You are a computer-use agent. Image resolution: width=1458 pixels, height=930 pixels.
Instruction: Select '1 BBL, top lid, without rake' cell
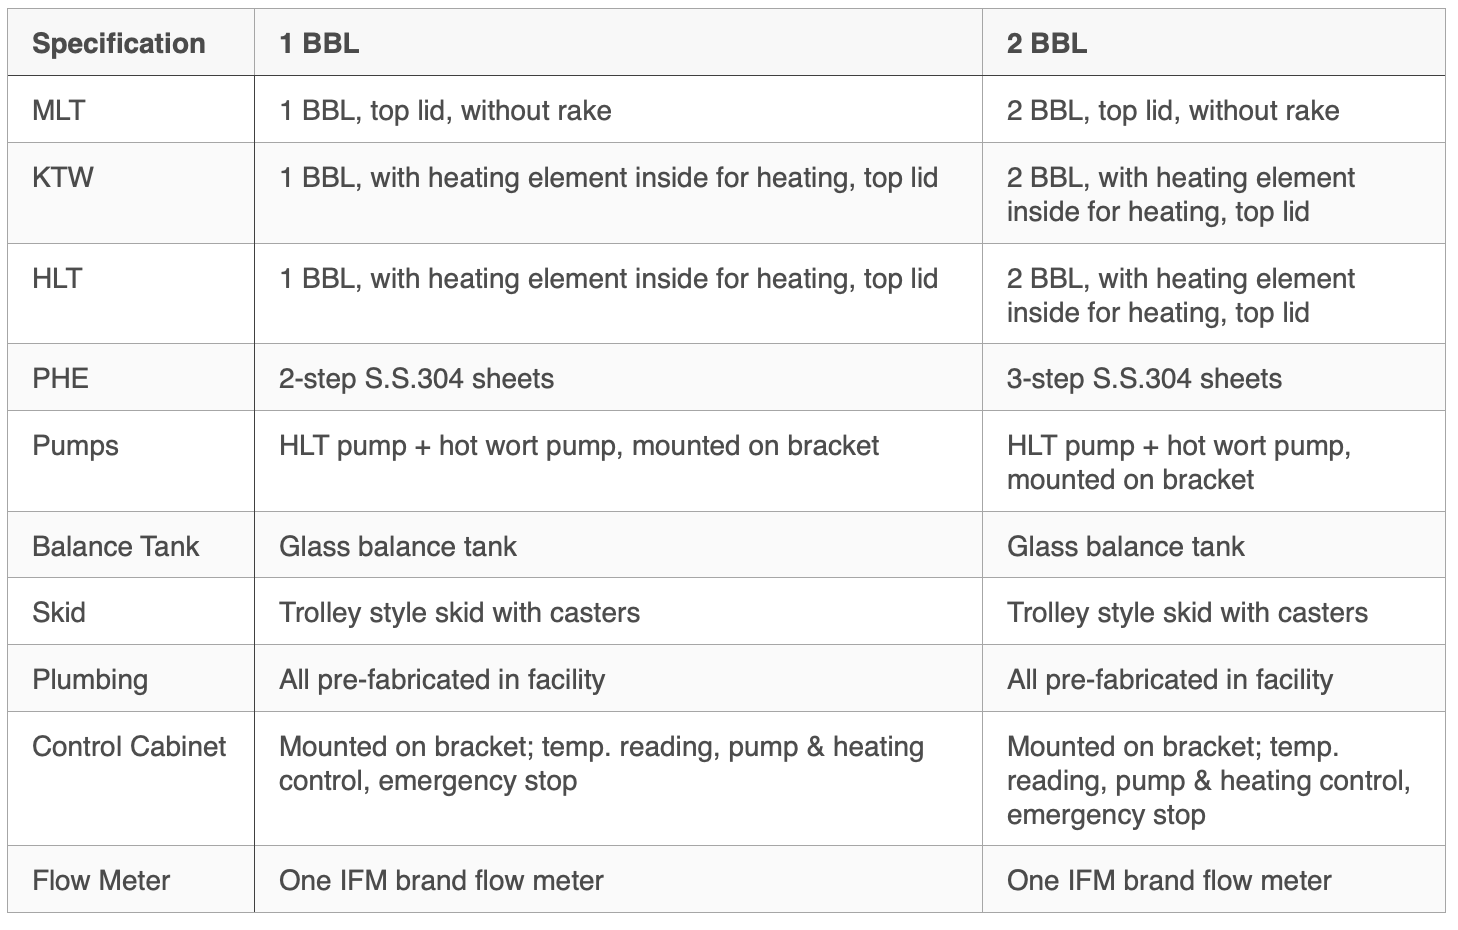(x=445, y=110)
